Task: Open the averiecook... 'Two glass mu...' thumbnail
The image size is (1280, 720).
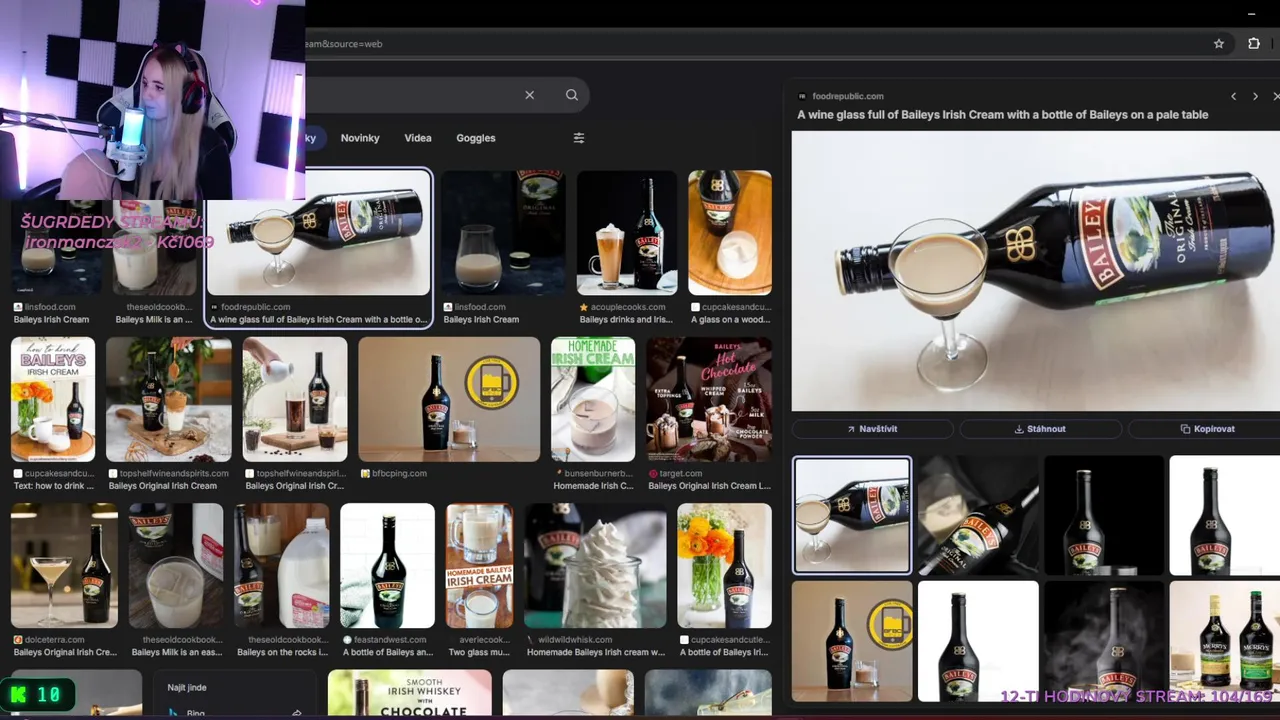Action: [480, 566]
